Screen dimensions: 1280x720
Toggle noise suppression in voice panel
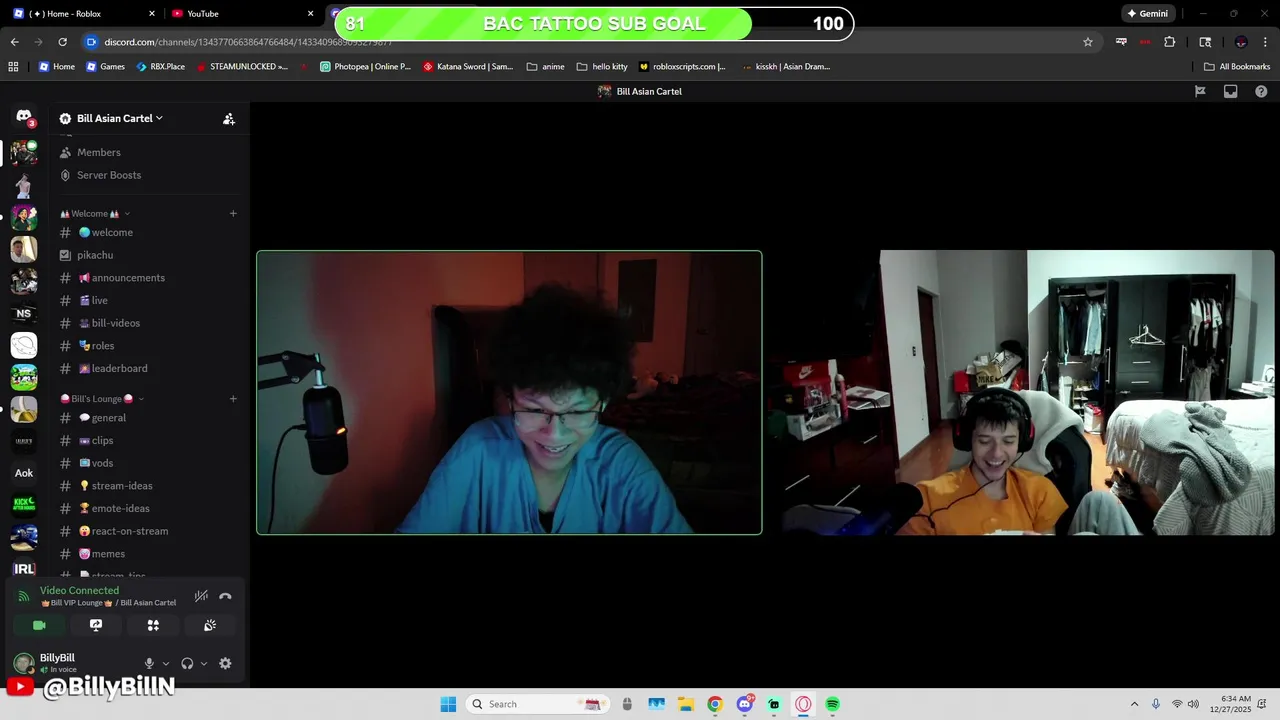point(201,596)
